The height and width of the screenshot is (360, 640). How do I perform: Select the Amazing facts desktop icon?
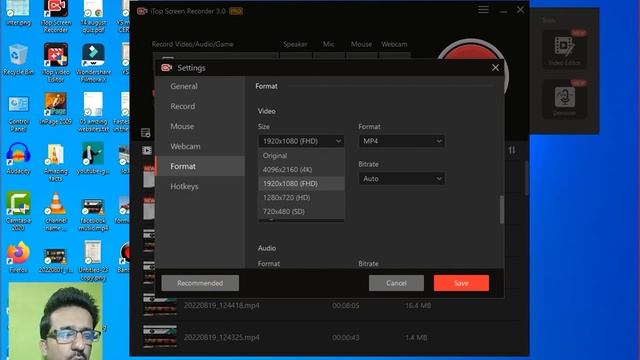point(56,162)
